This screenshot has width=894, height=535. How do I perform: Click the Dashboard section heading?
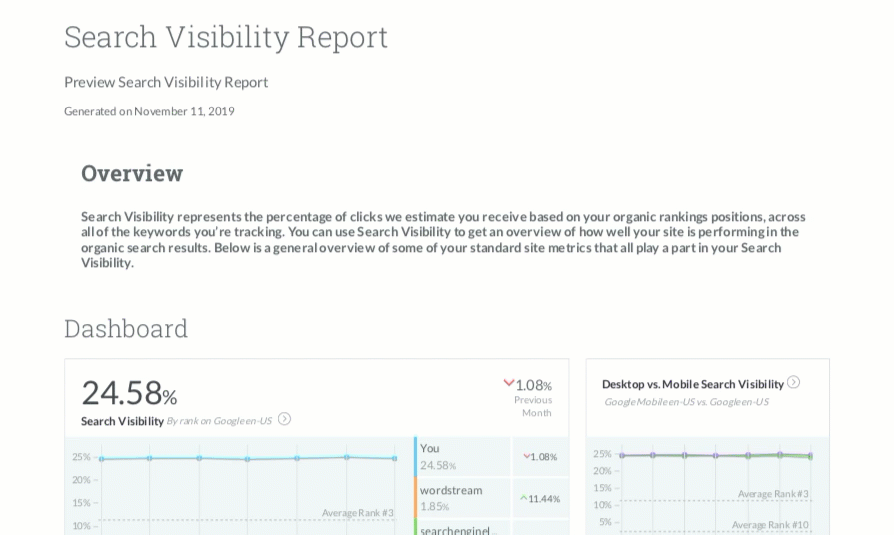[126, 328]
